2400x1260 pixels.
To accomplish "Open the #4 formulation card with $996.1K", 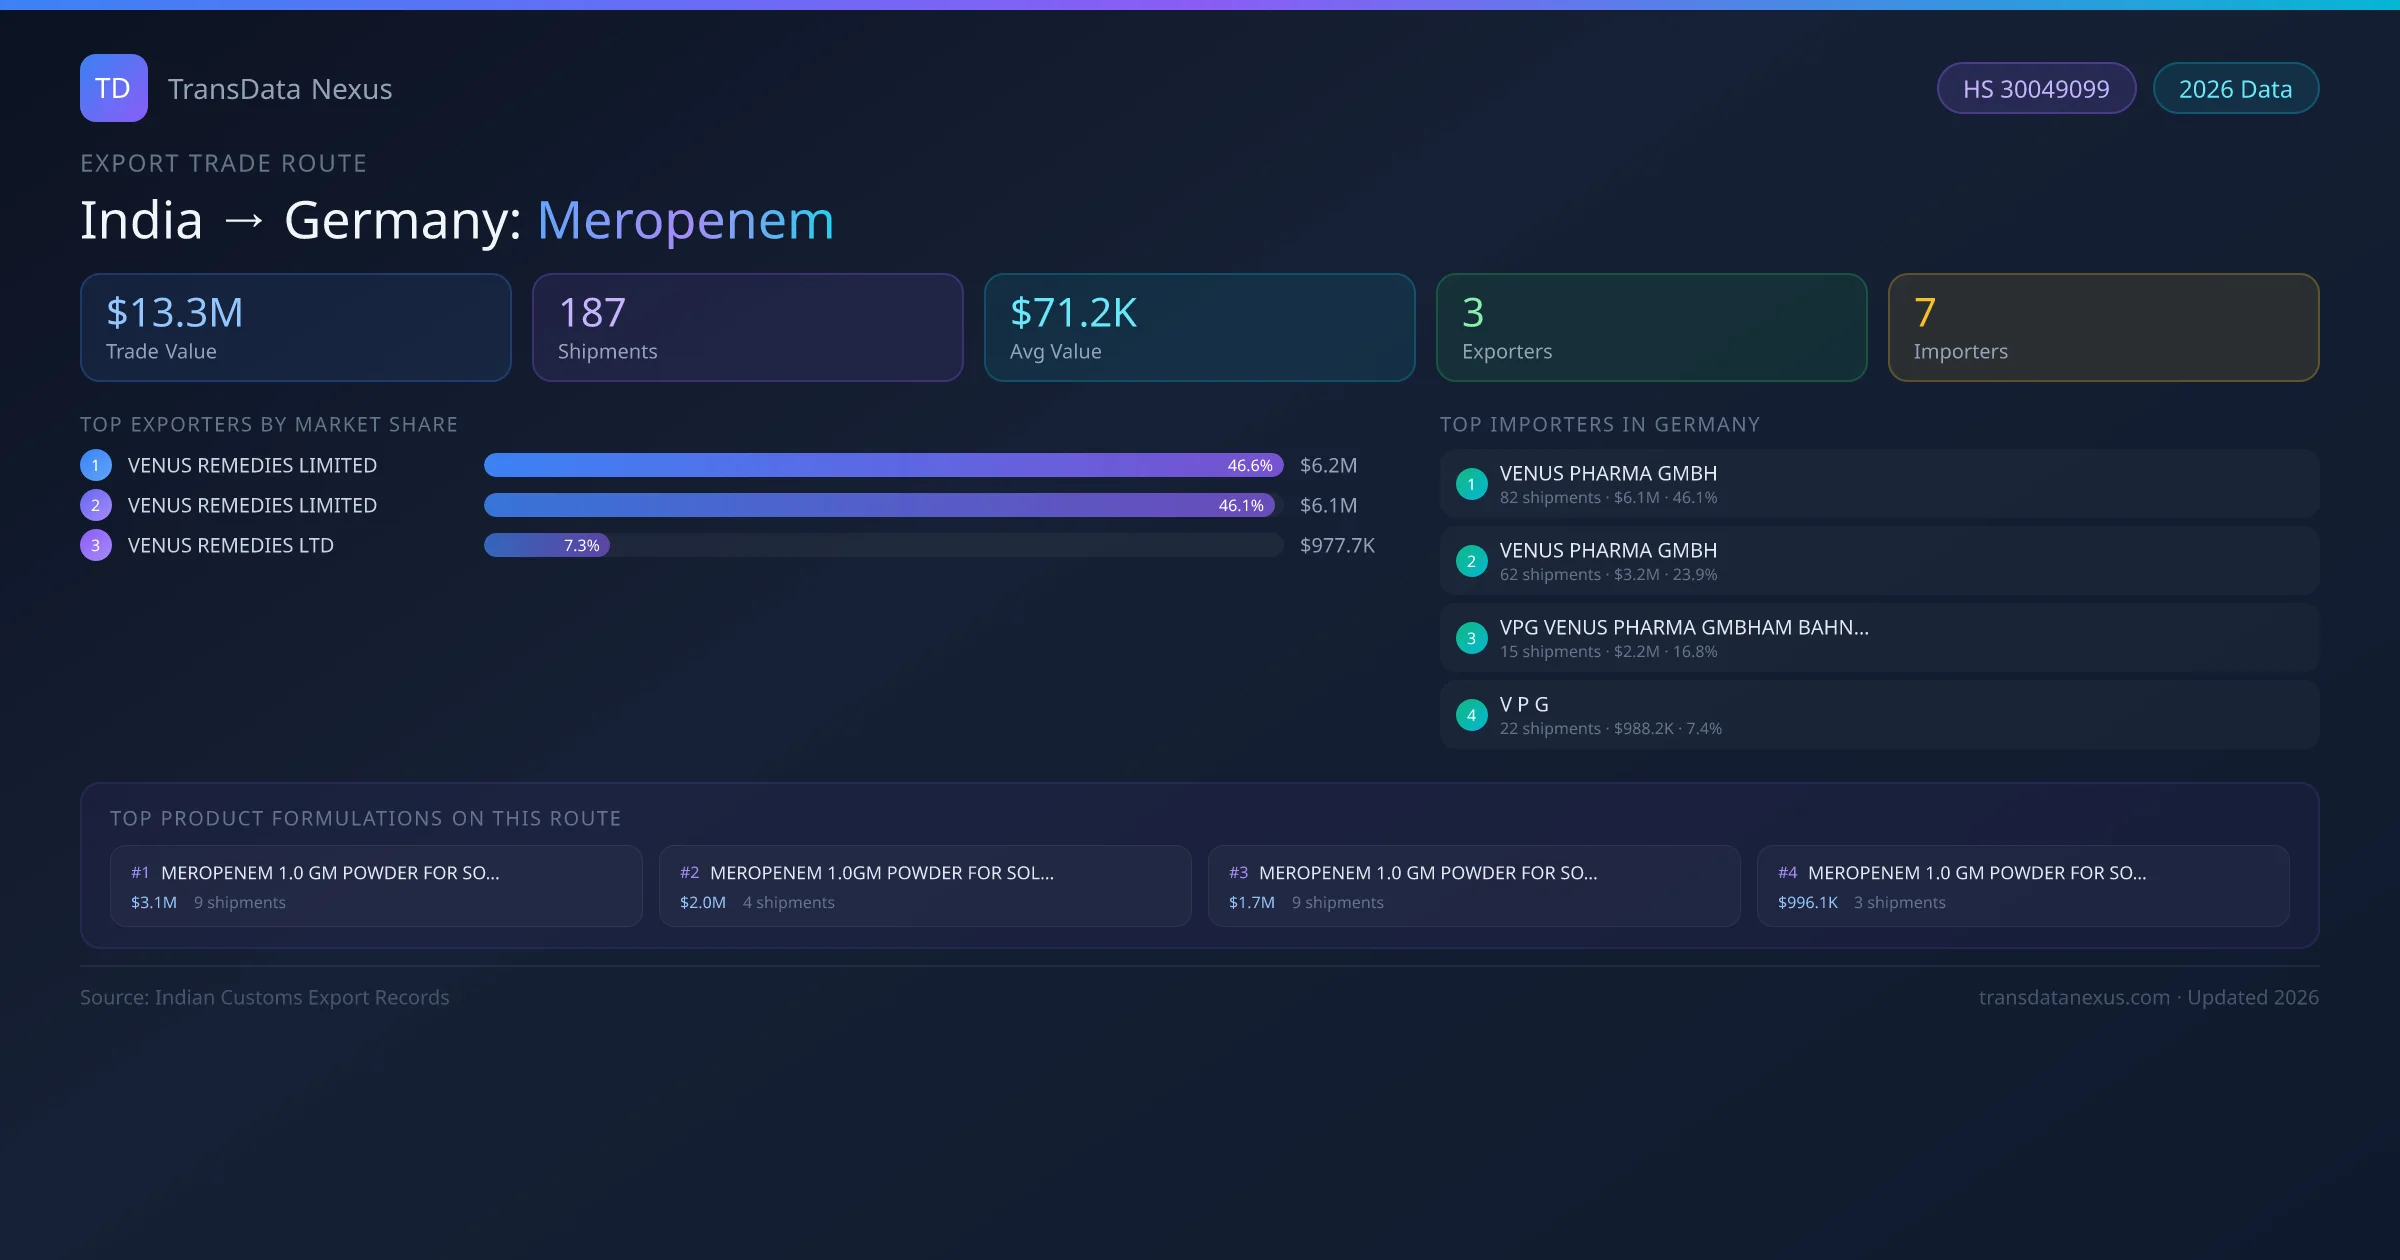I will pyautogui.click(x=2022, y=886).
